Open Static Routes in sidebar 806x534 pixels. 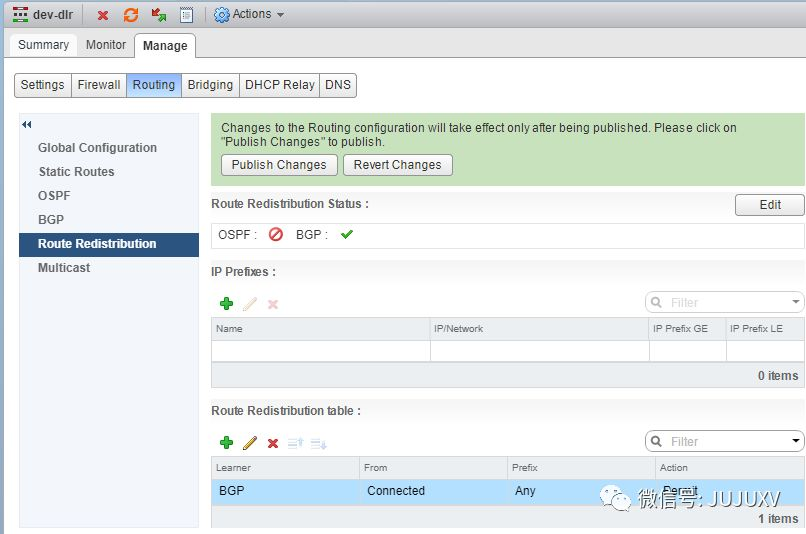76,172
